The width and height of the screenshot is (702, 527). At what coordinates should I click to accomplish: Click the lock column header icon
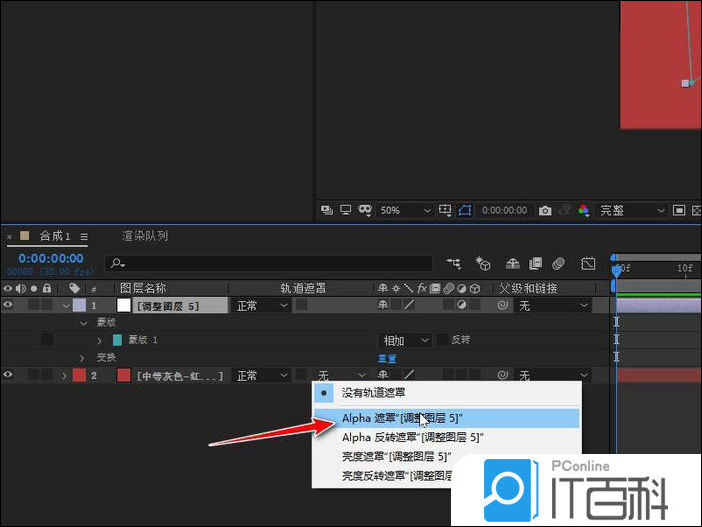click(47, 288)
